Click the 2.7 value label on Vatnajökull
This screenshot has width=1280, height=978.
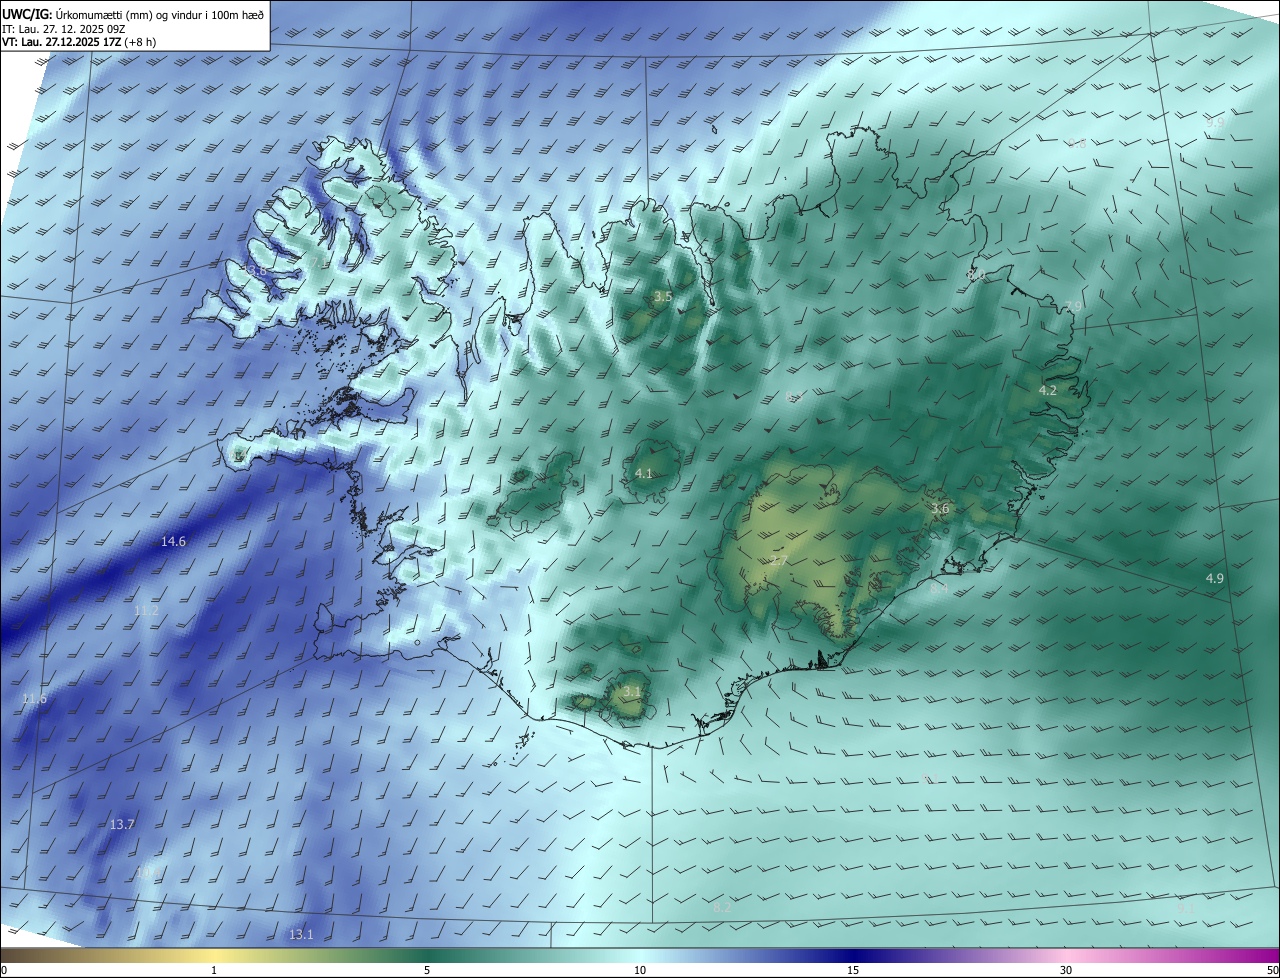point(779,560)
